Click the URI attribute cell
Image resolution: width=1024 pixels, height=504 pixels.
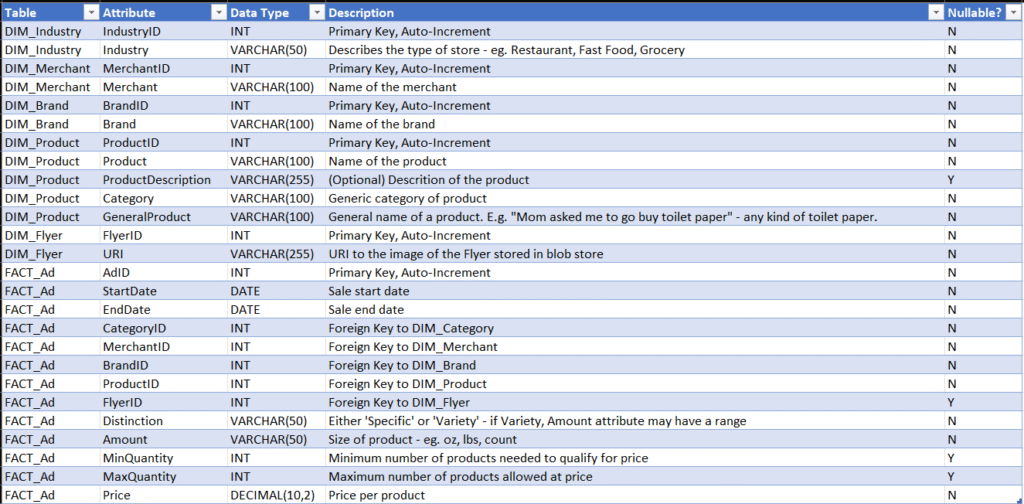coord(163,254)
